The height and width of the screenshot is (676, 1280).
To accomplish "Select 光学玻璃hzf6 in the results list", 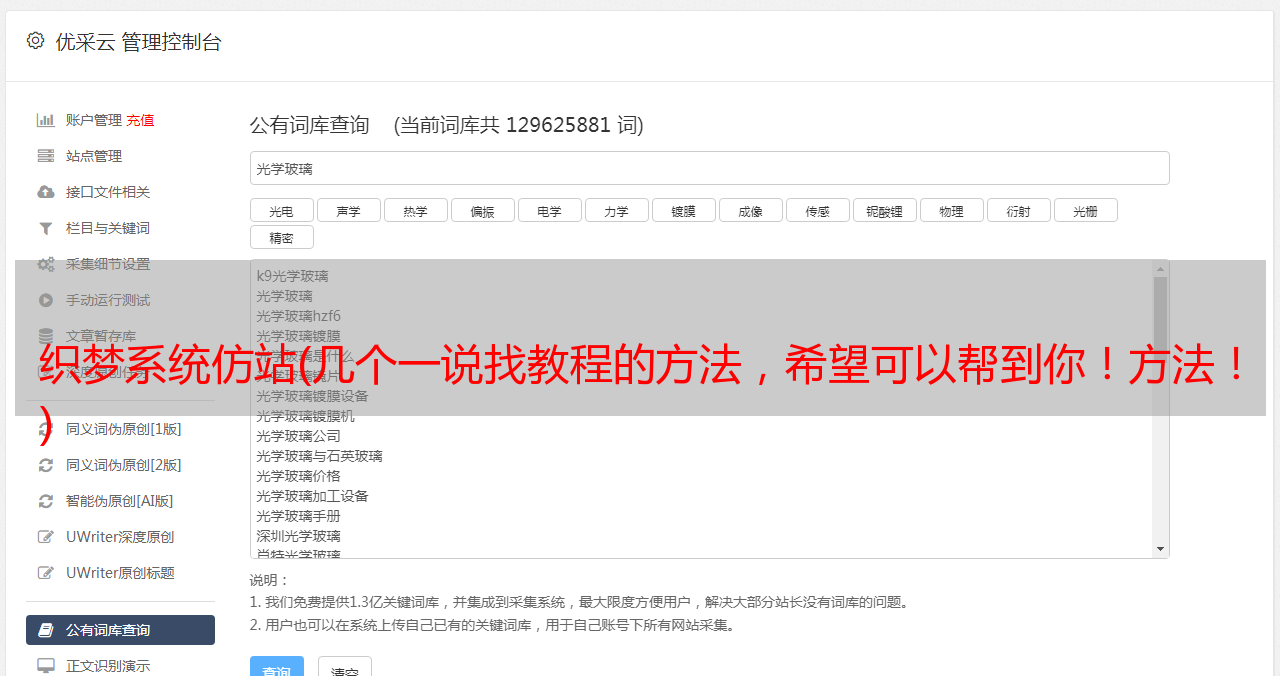I will coord(298,316).
